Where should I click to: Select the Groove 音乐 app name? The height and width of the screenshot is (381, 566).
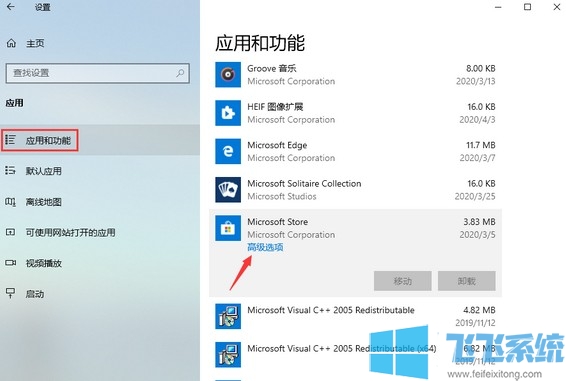(x=272, y=68)
